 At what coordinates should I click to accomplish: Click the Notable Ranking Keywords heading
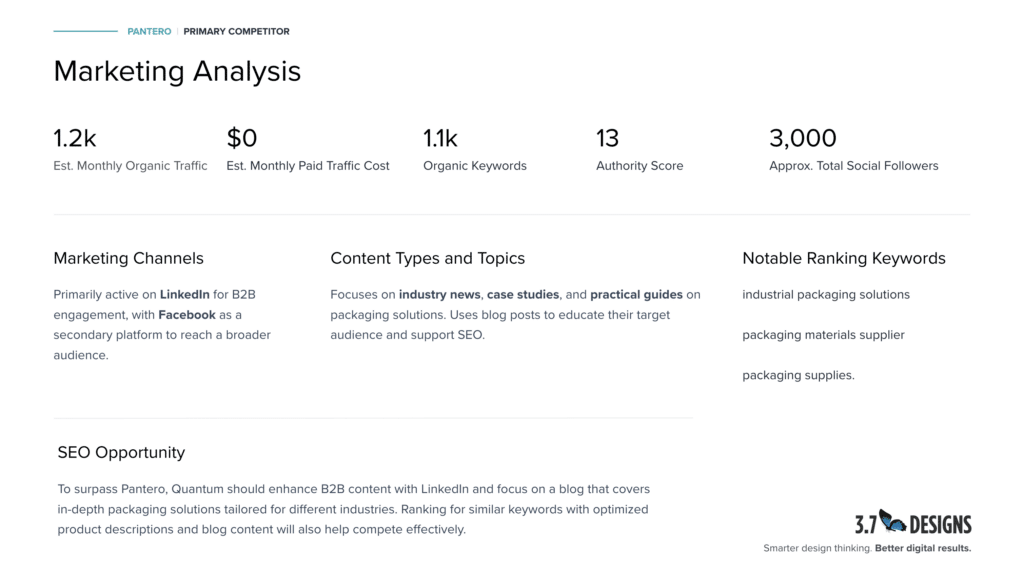(843, 258)
